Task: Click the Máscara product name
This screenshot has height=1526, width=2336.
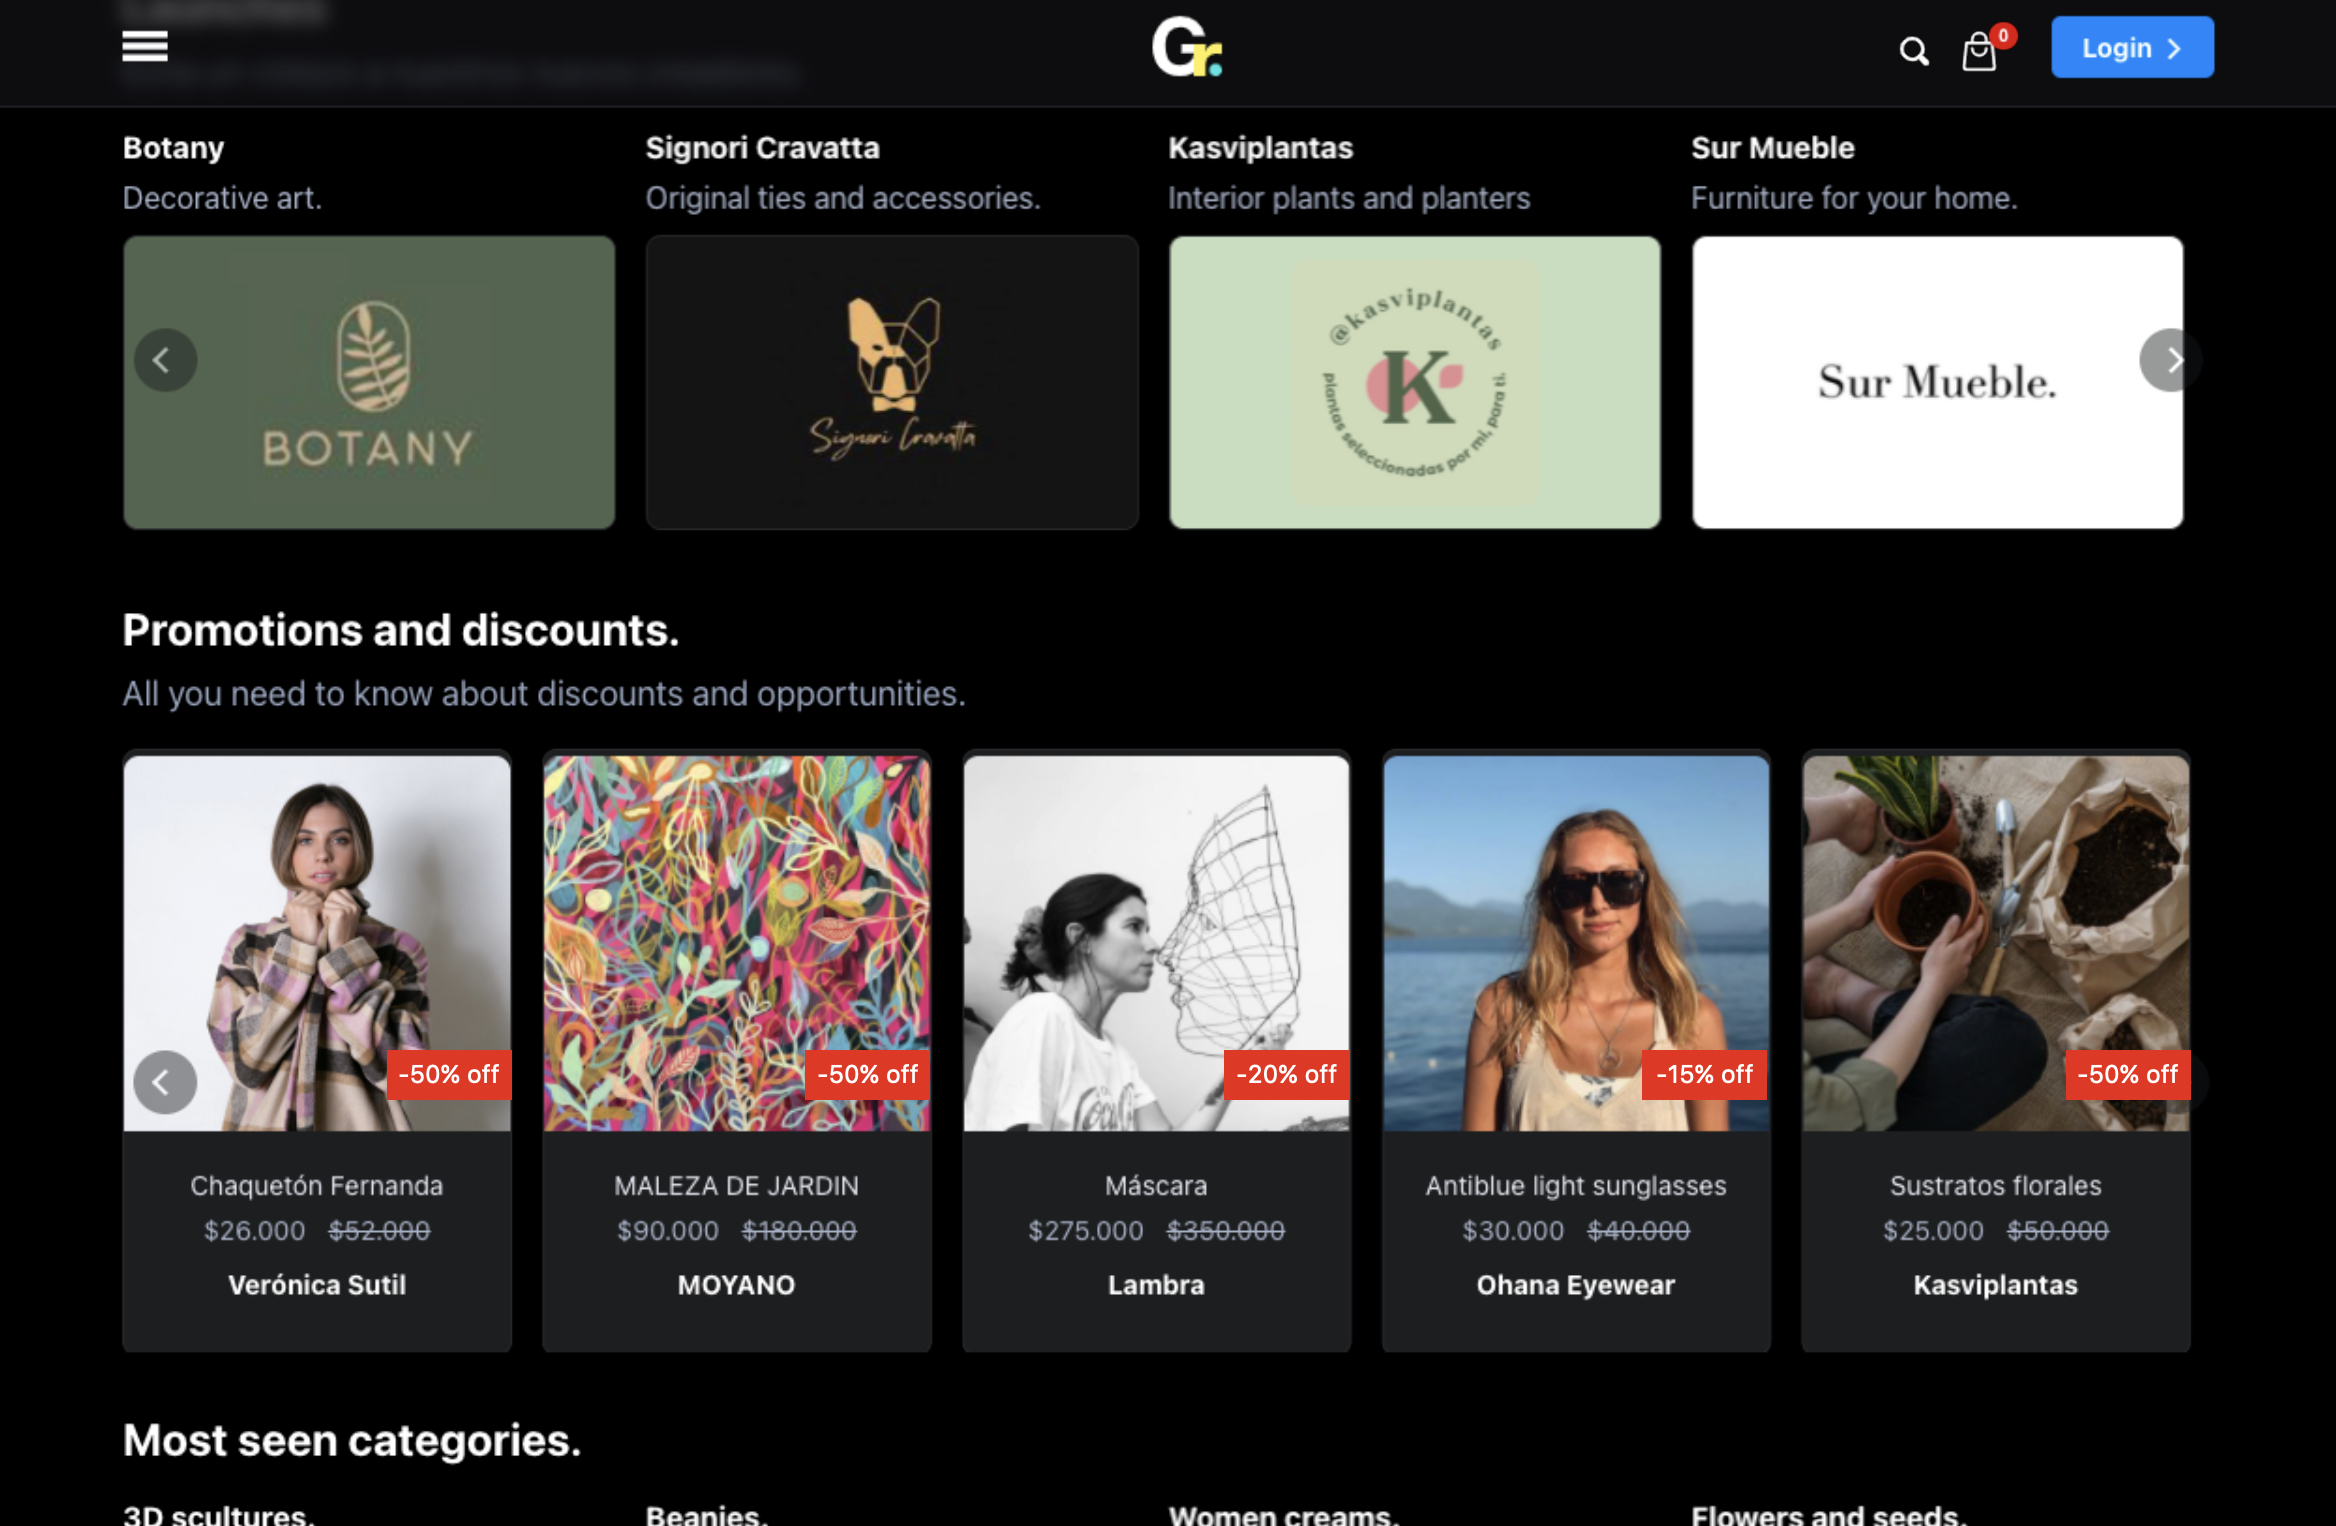Action: tap(1156, 1186)
